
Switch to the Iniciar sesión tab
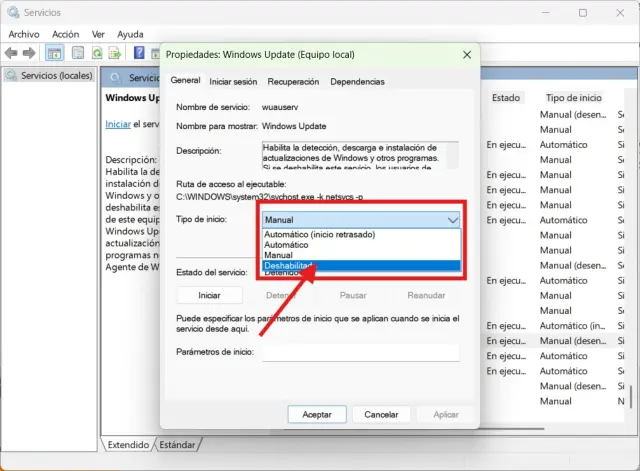(x=233, y=81)
